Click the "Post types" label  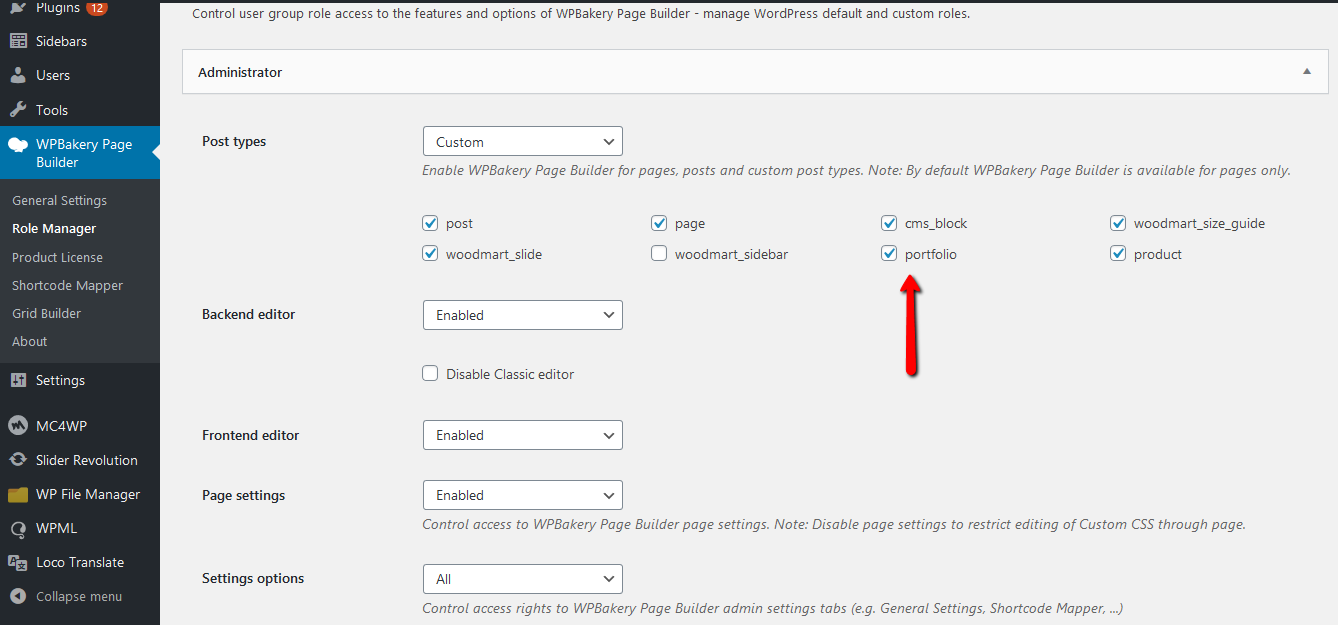234,141
